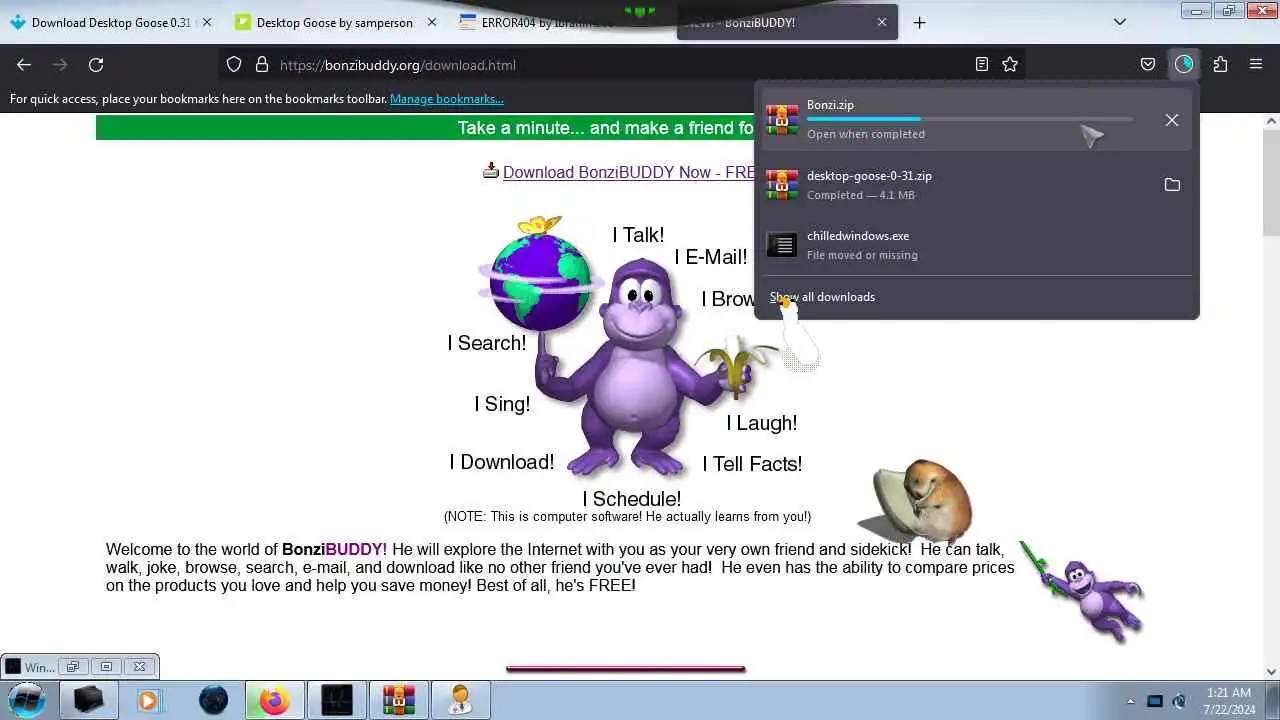Expand the list all tabs dropdown
This screenshot has width=1280, height=720.
click(x=1120, y=22)
